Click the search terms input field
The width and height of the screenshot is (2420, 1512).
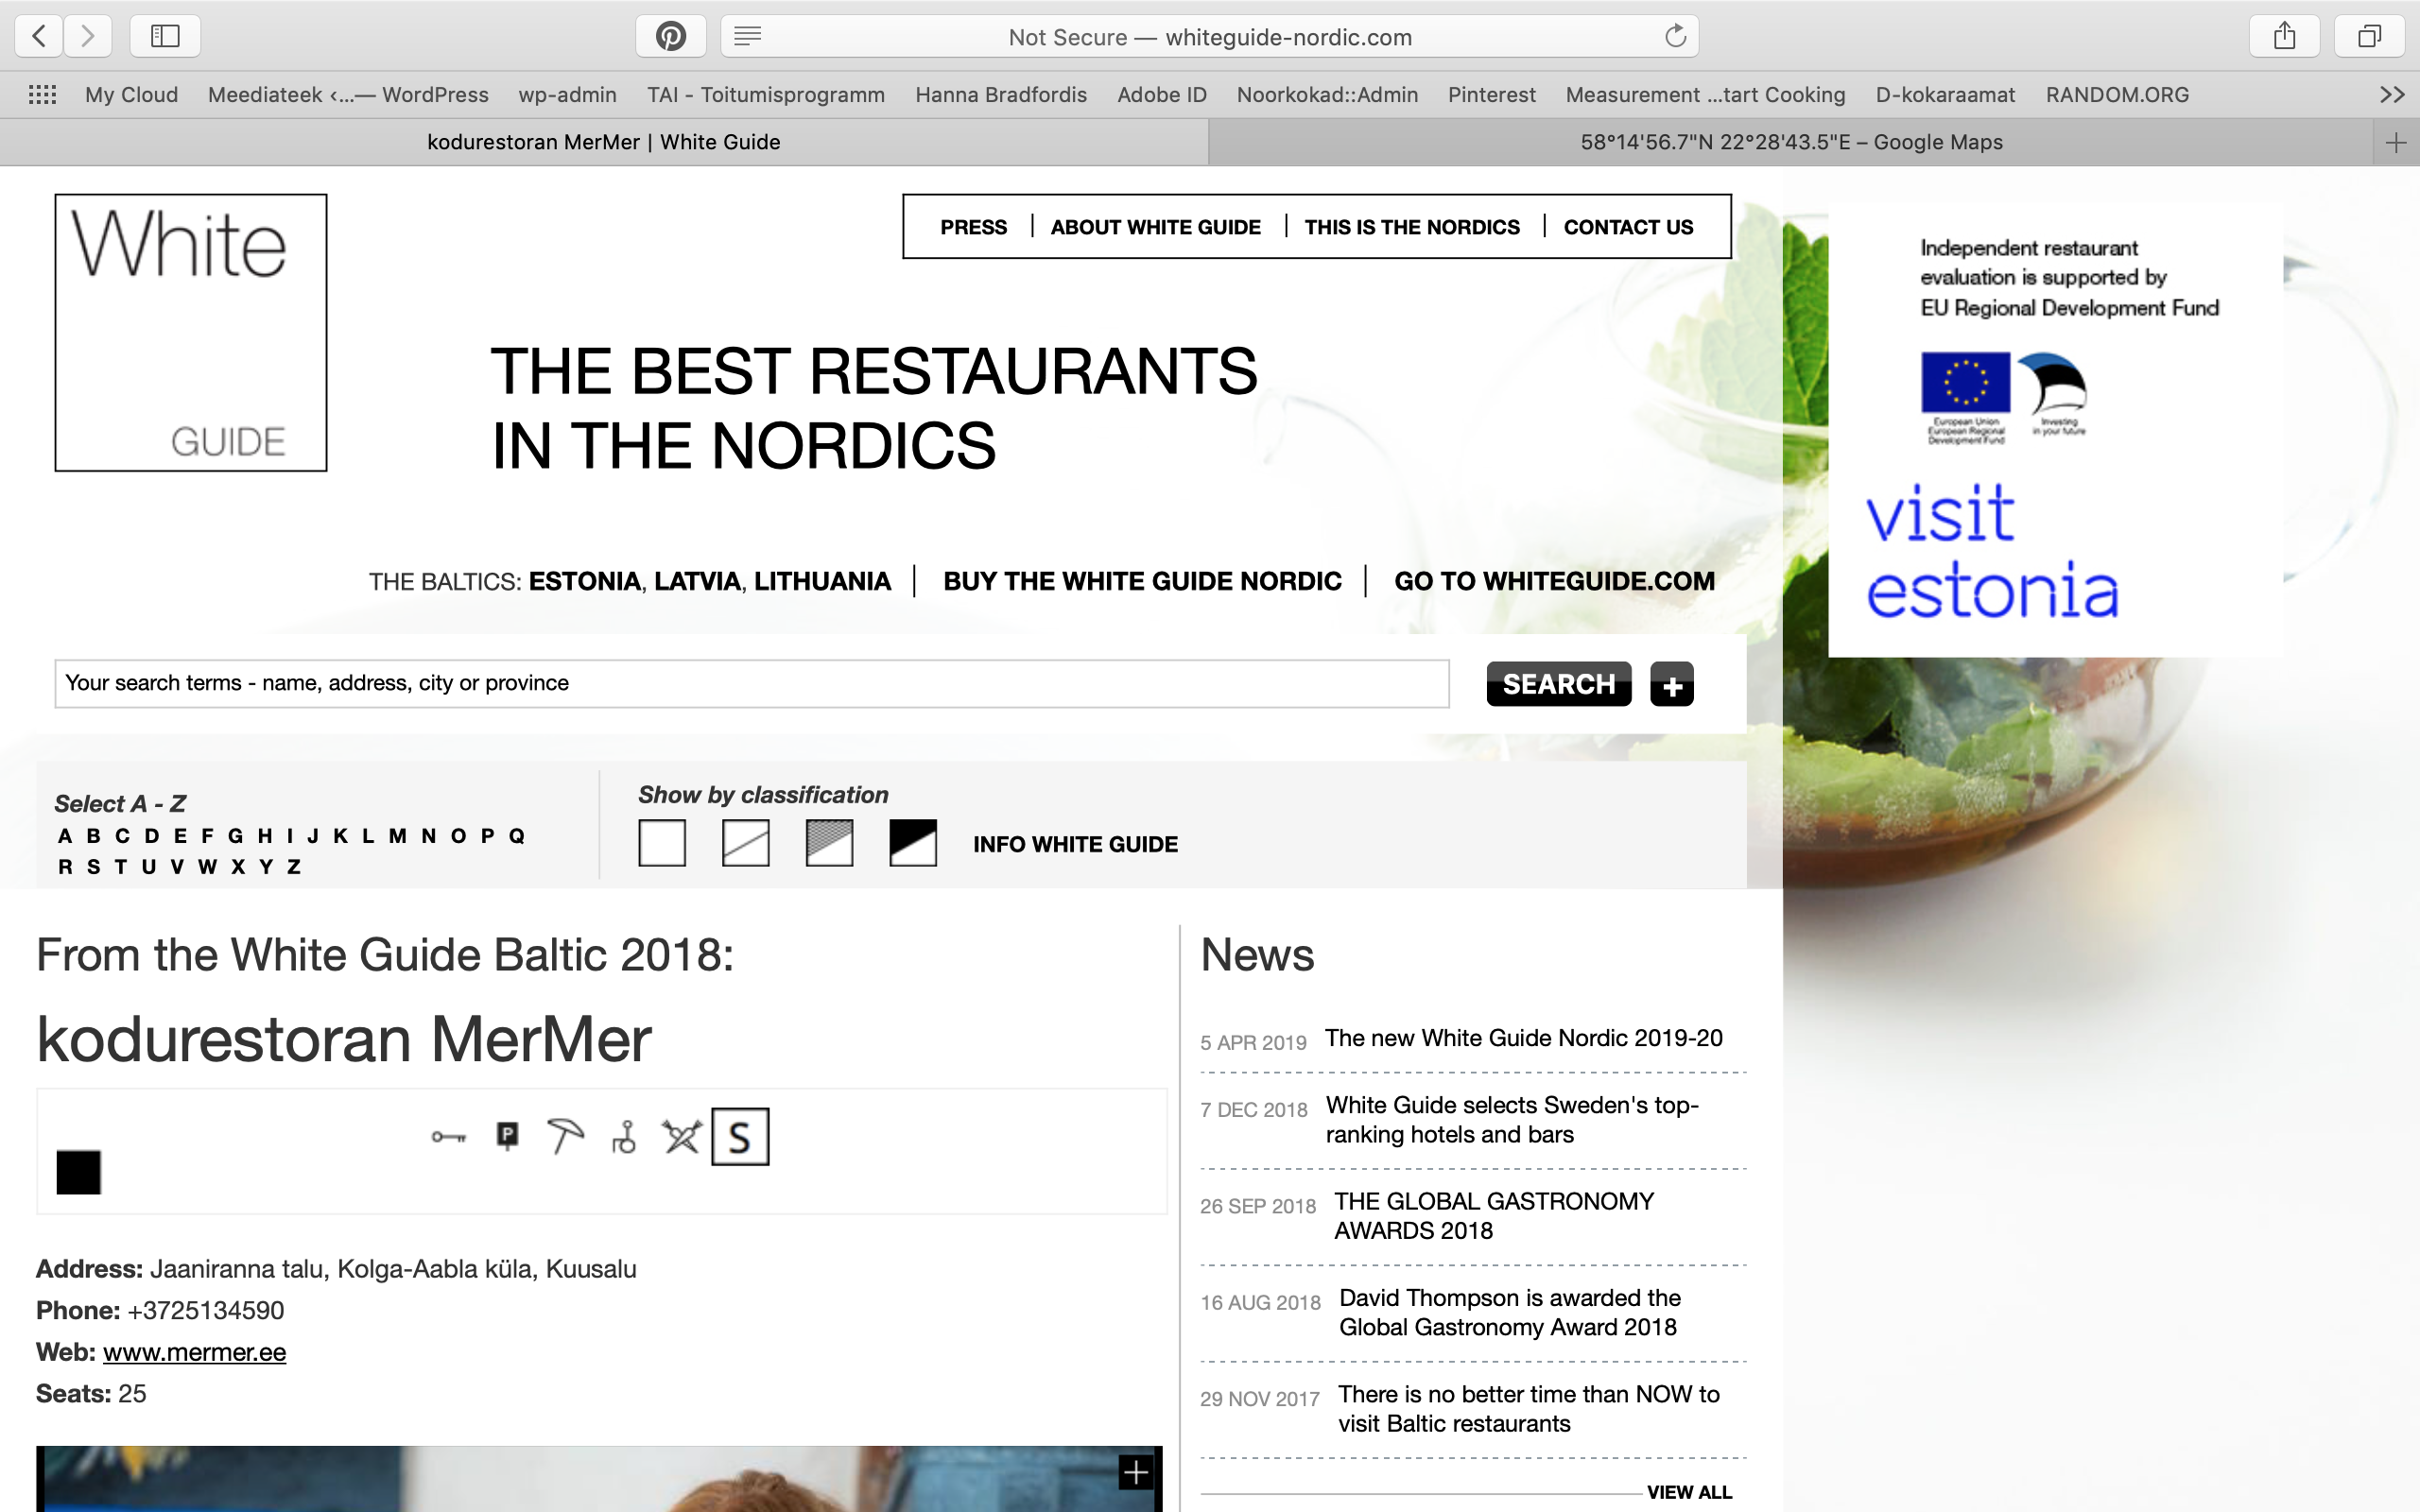tap(751, 683)
